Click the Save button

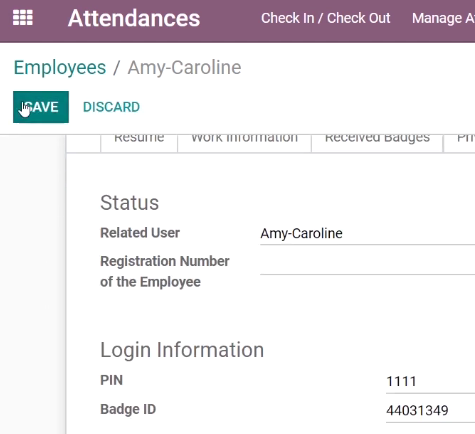[41, 107]
